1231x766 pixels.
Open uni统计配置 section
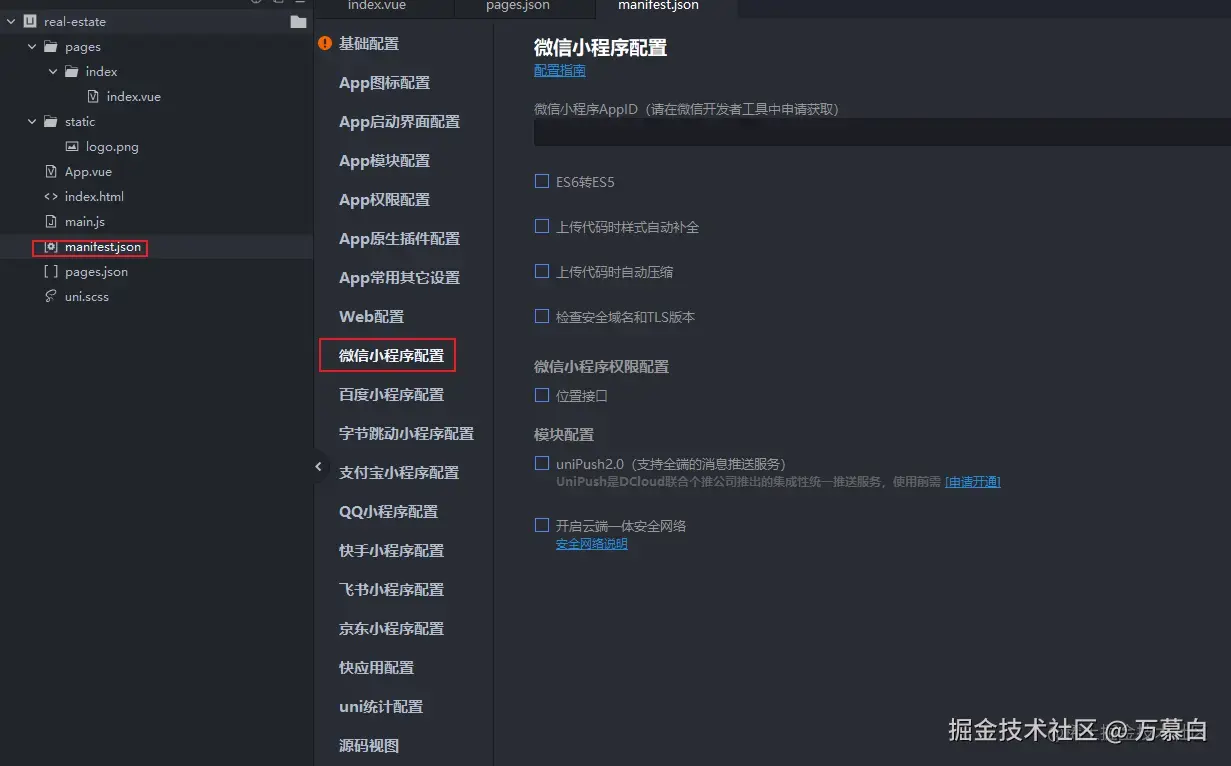pyautogui.click(x=380, y=707)
